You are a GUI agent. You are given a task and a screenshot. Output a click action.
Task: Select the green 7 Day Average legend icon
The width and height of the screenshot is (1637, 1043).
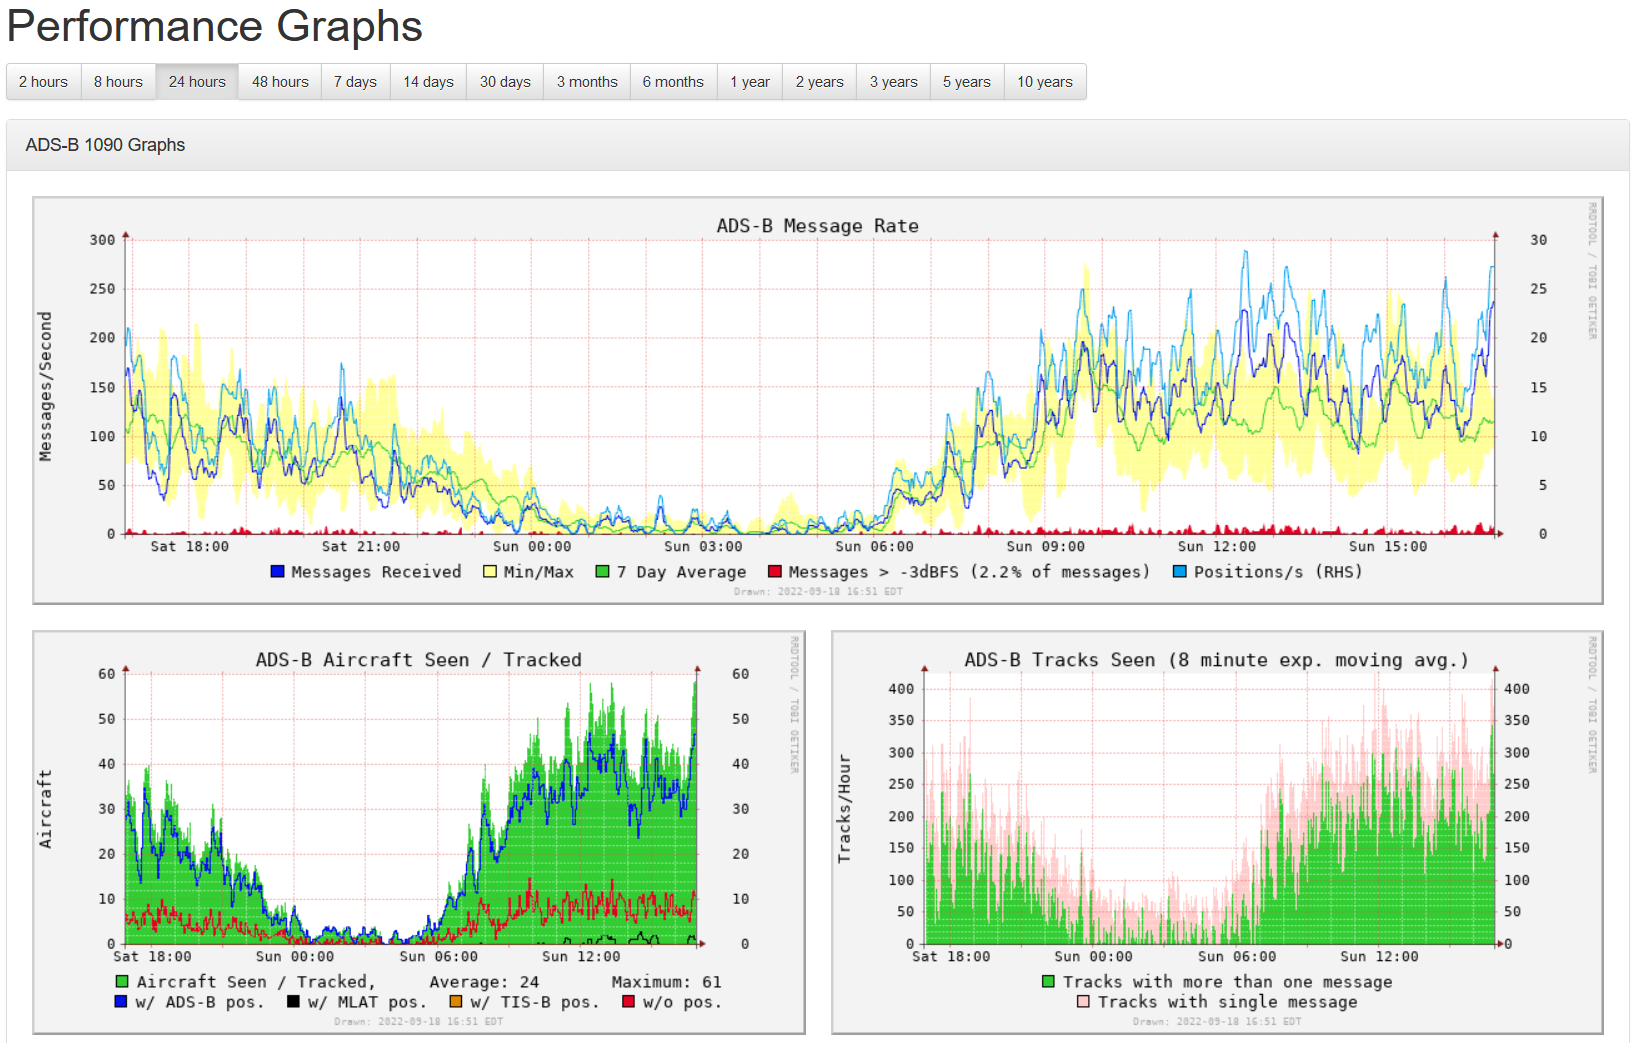601,571
